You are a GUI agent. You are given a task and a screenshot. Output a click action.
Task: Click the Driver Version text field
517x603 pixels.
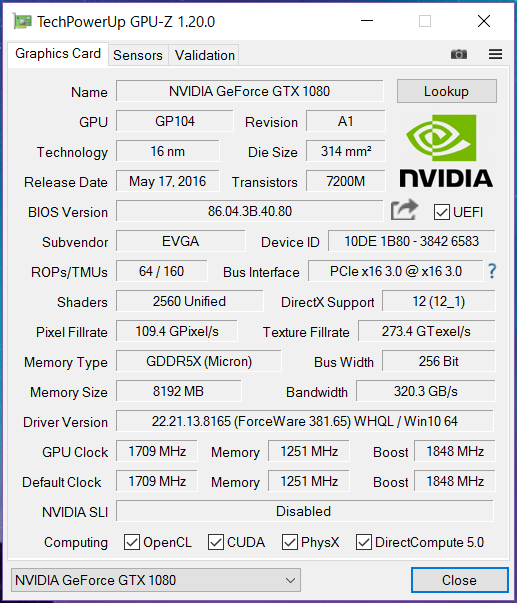[x=305, y=421]
